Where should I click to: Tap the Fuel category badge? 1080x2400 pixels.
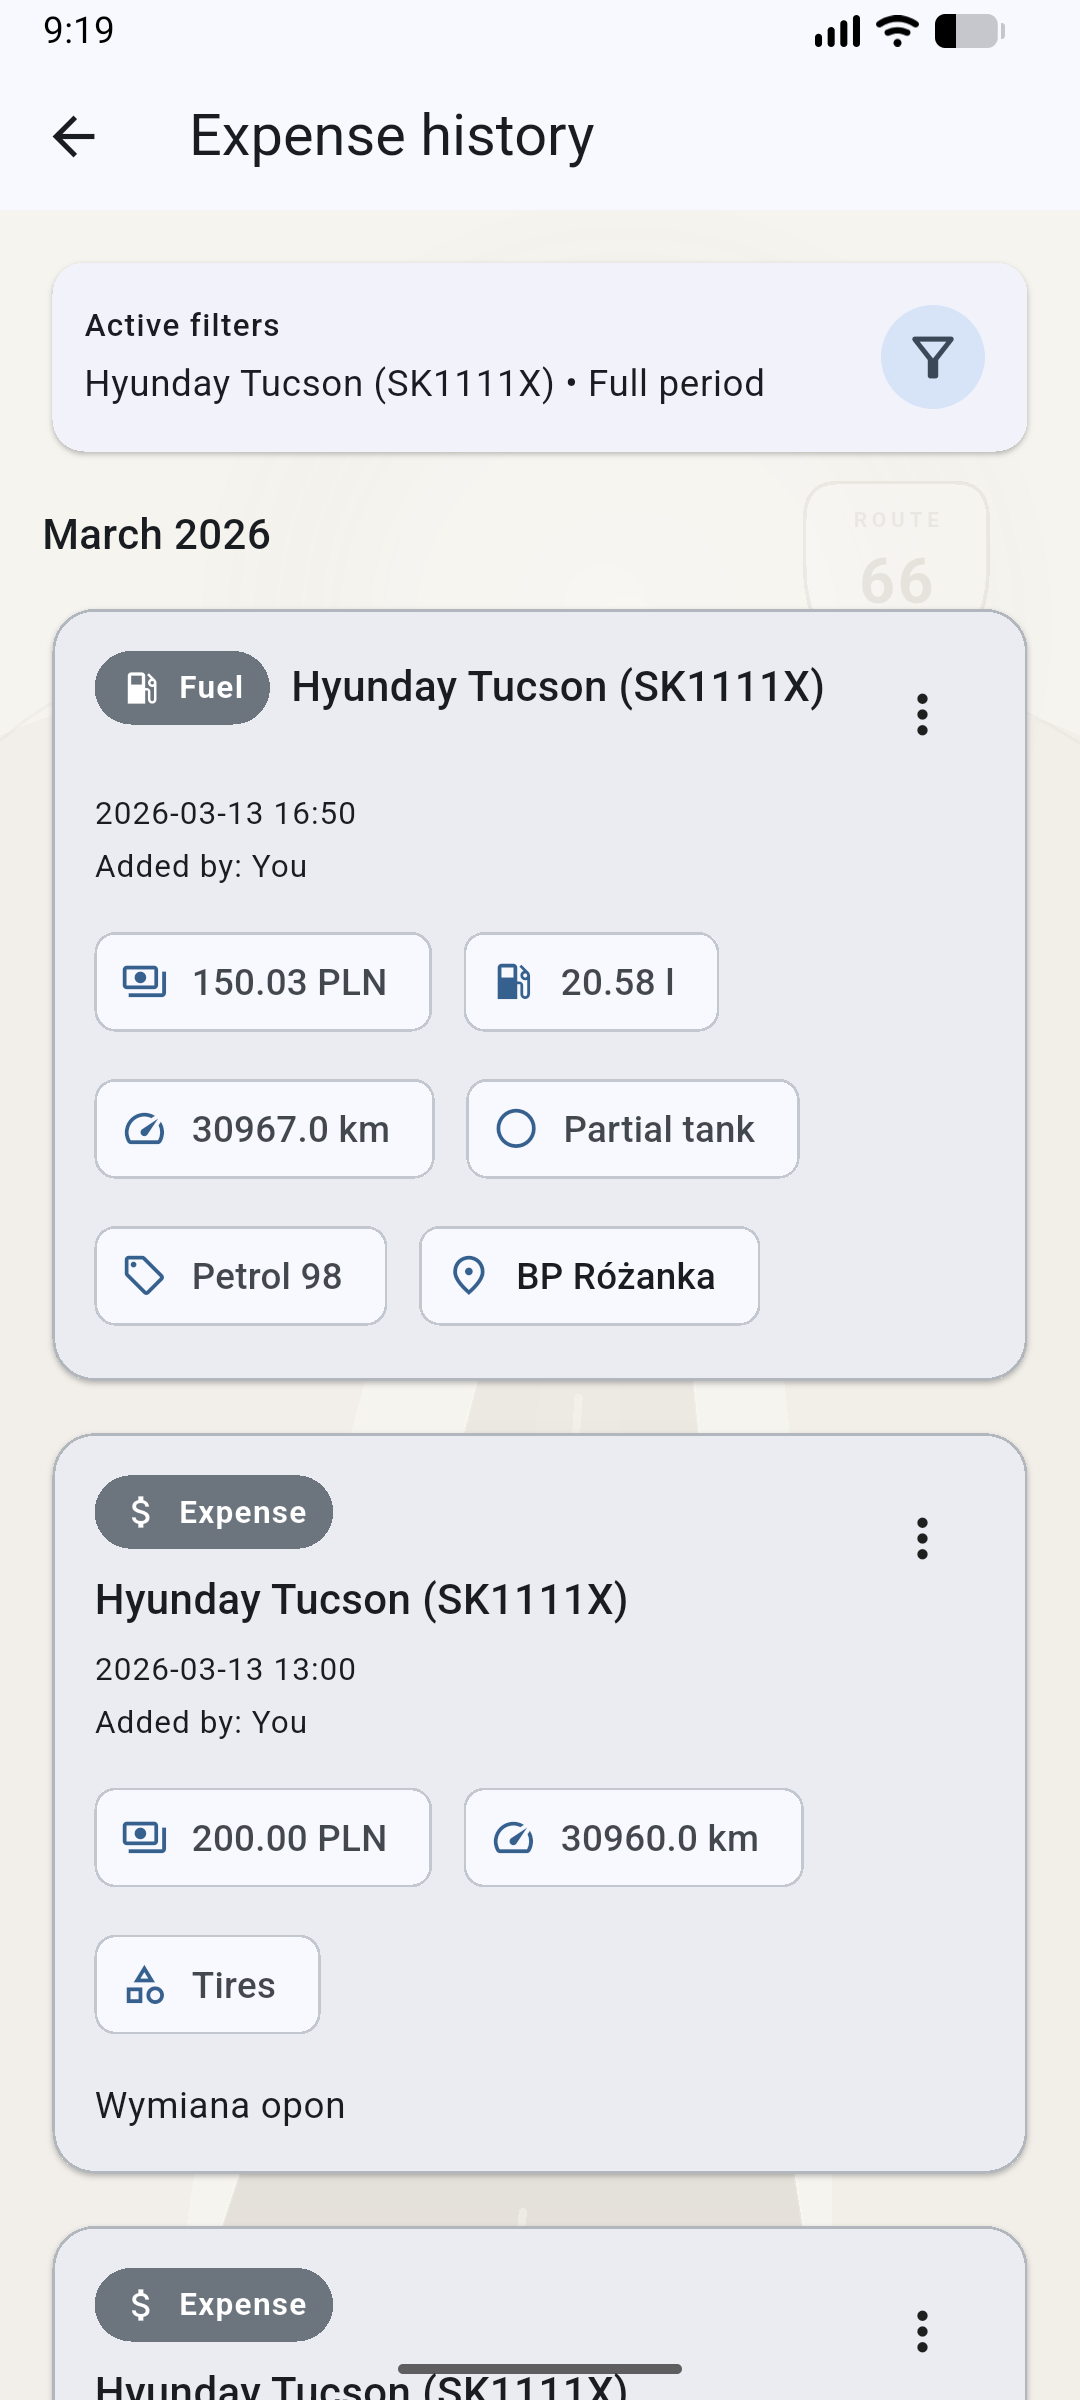182,688
